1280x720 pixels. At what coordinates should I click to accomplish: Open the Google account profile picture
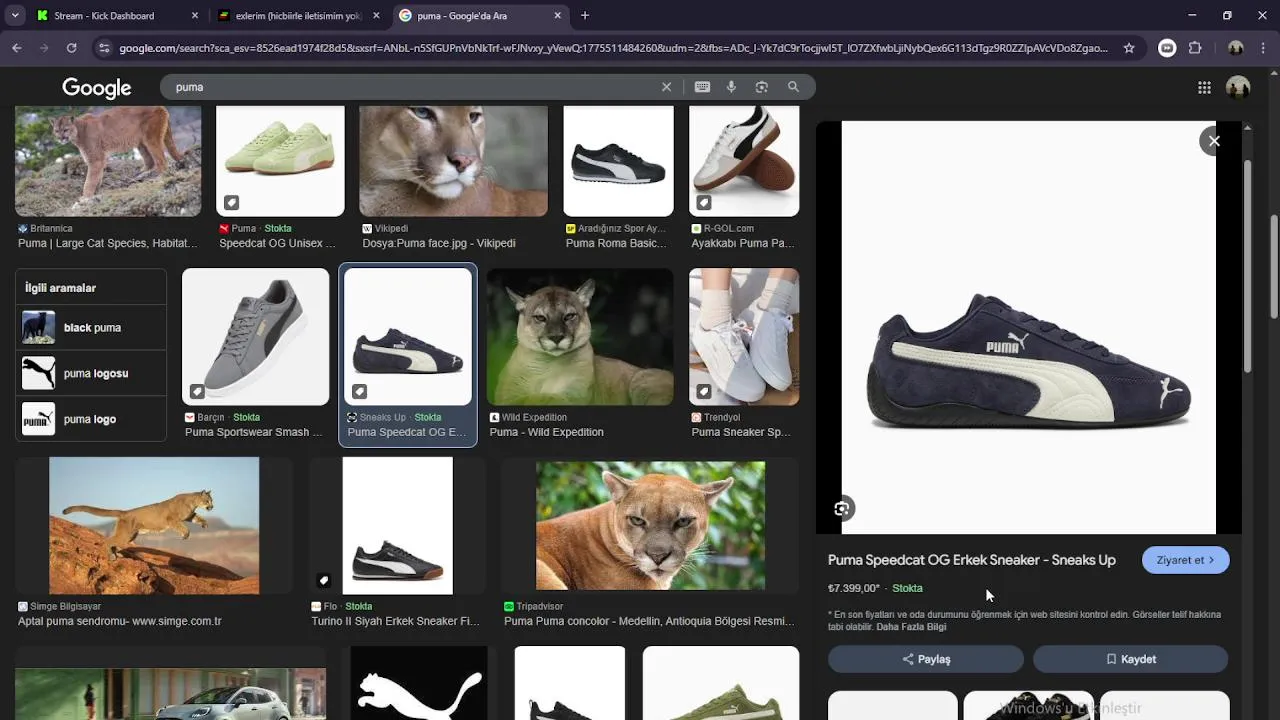(x=1238, y=87)
